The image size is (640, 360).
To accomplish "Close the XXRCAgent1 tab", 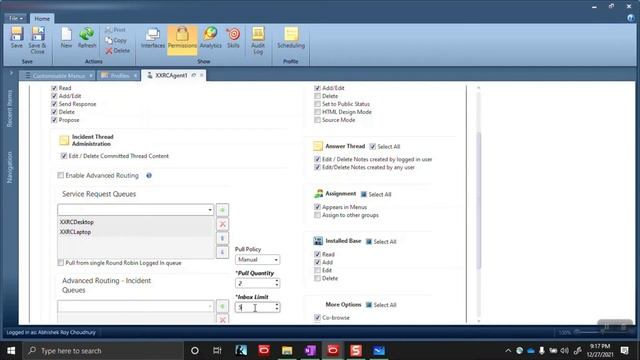I will click(202, 76).
